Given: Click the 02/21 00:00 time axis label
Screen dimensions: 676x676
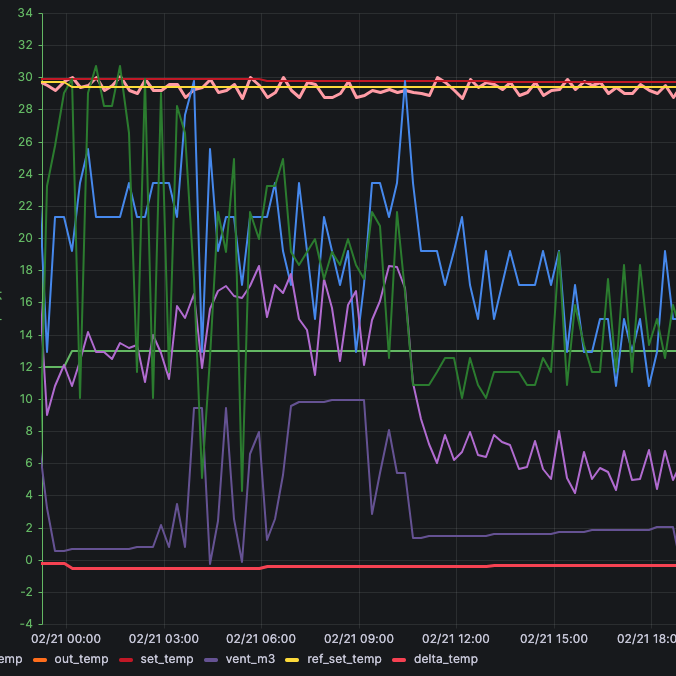Looking at the screenshot, I should coord(66,637).
